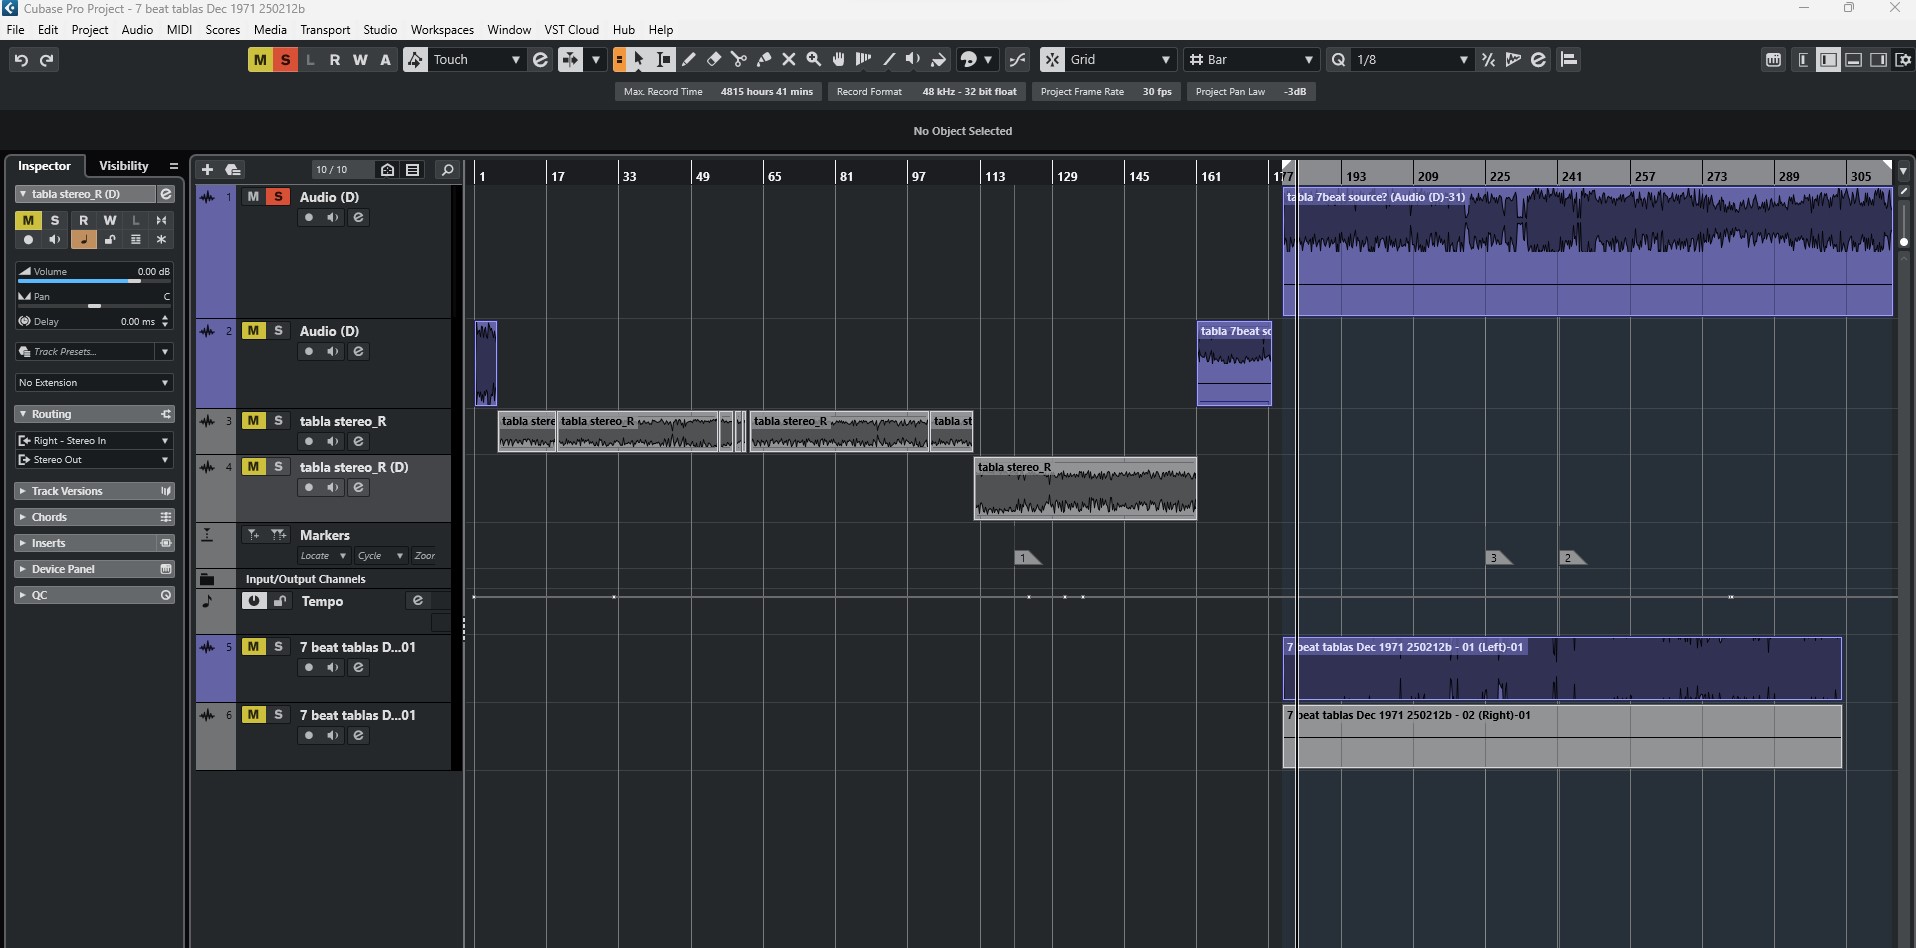Click the Locate marker button
This screenshot has width=1916, height=948.
[x=323, y=556]
